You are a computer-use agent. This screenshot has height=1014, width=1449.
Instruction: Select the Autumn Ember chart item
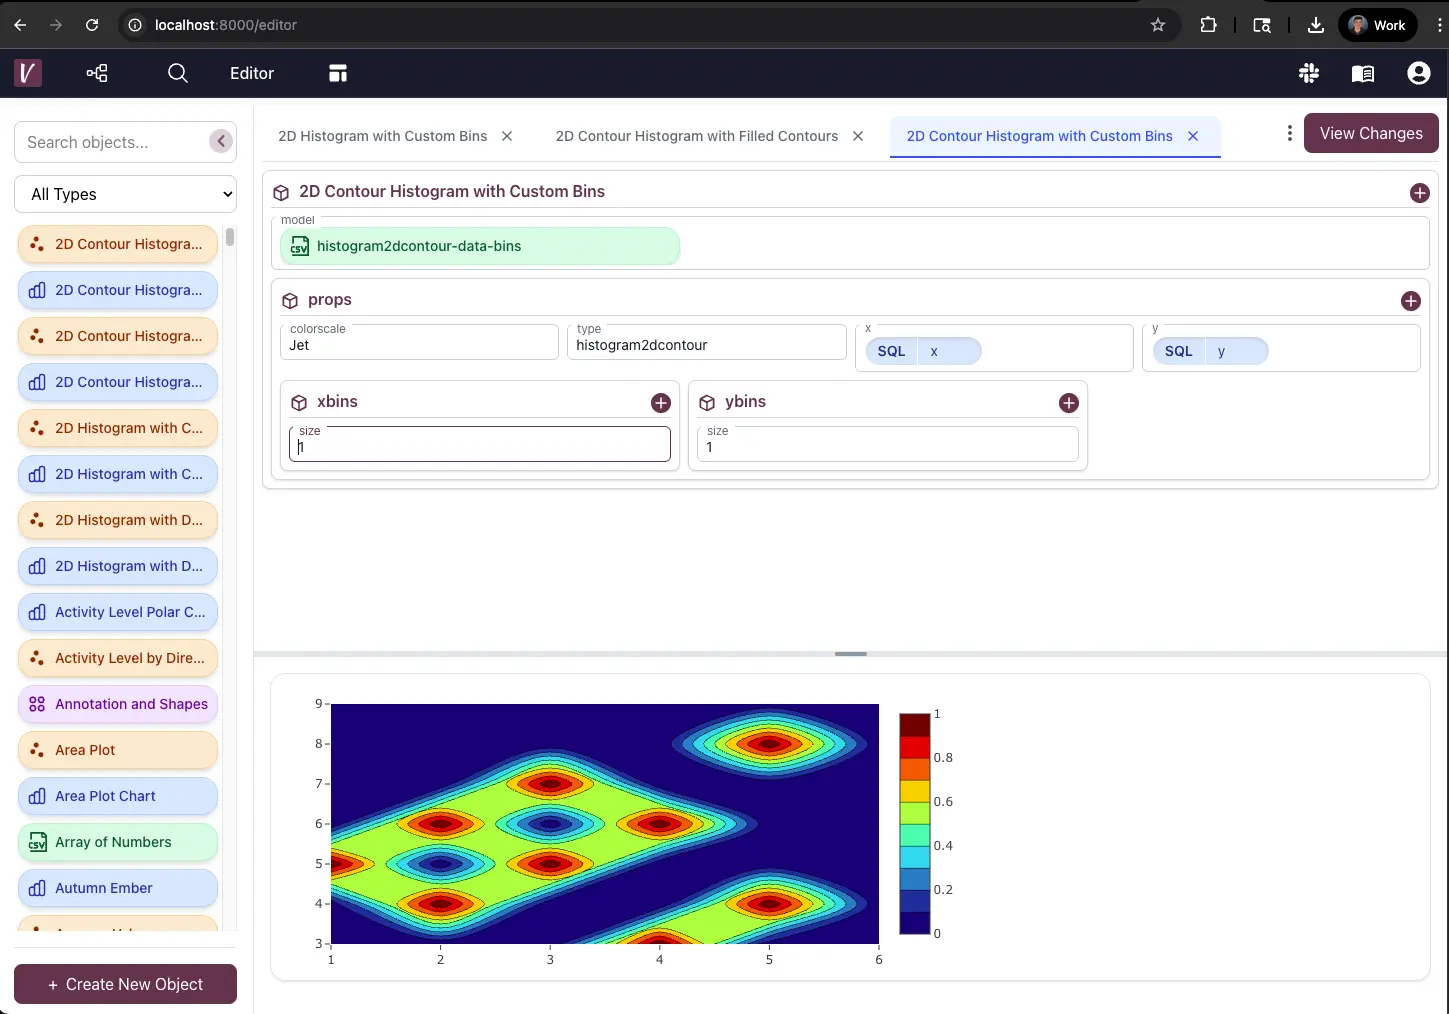[118, 888]
